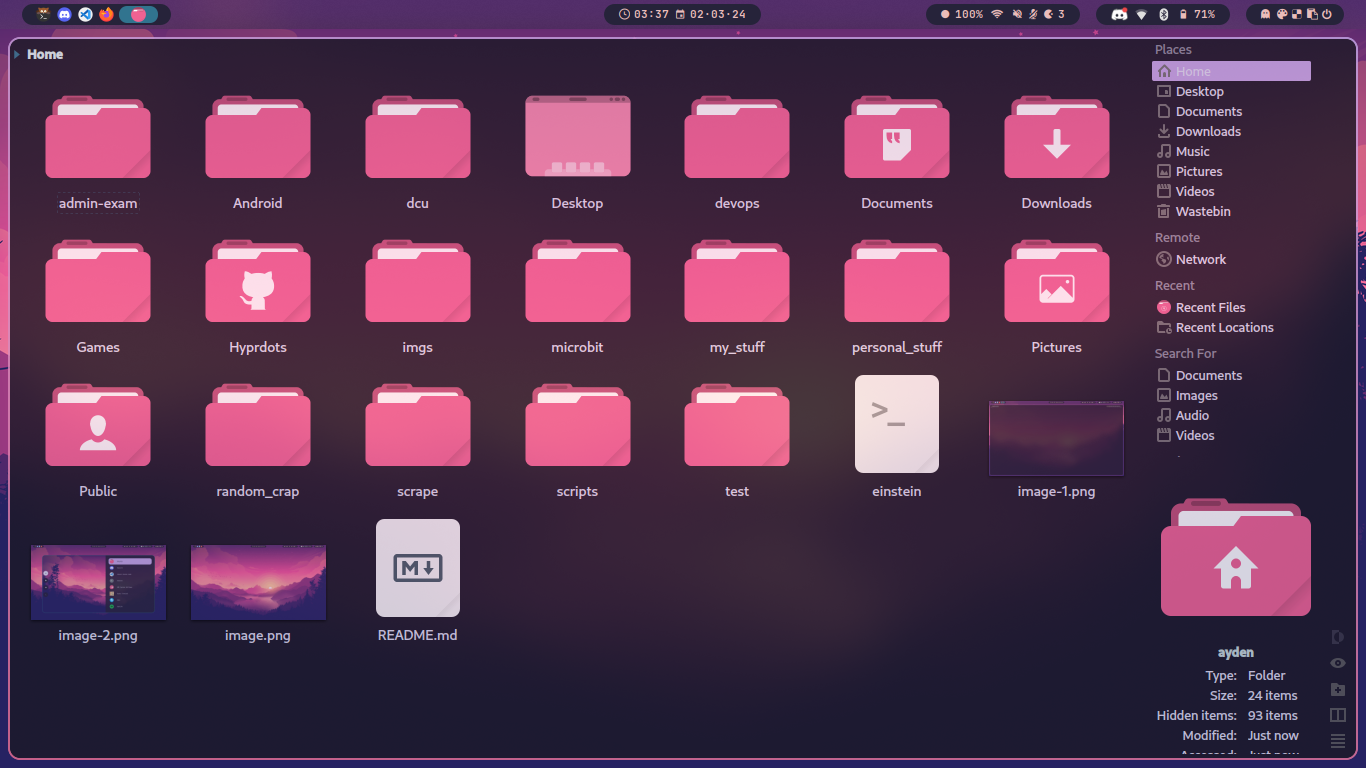This screenshot has height=768, width=1366.
Task: Show Recent Files
Action: [1231, 307]
